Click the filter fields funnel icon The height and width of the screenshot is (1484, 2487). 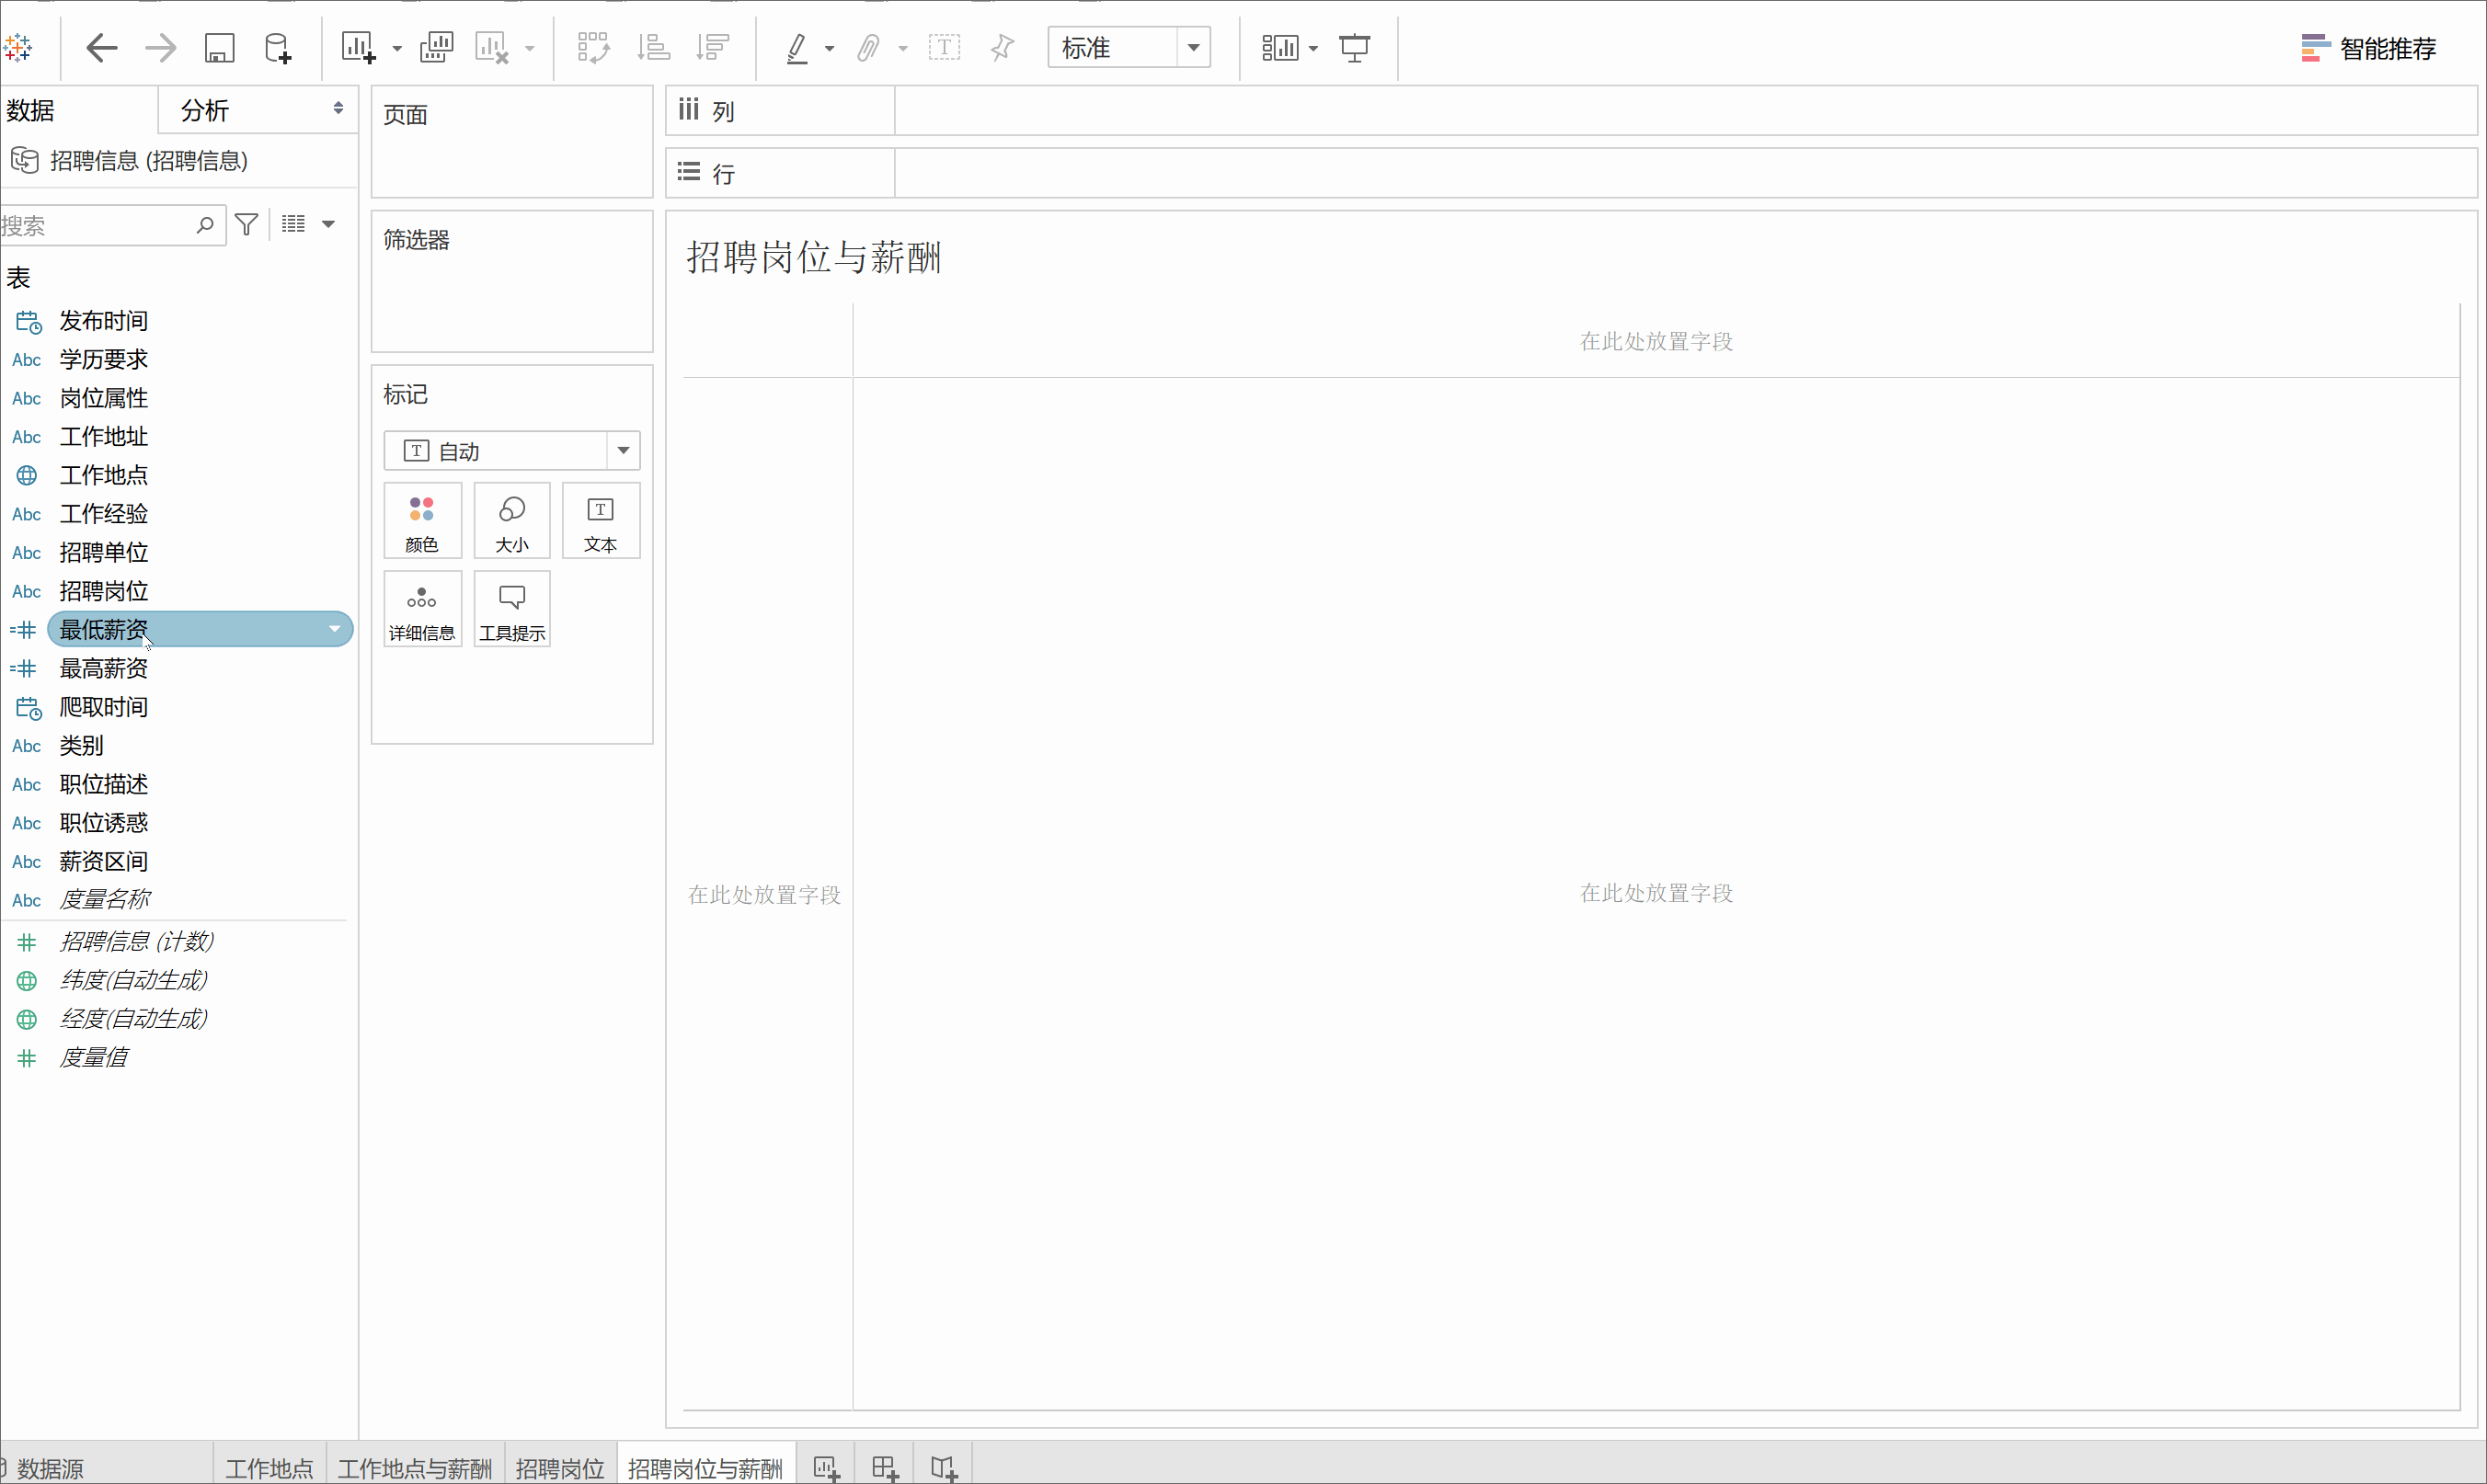point(246,225)
